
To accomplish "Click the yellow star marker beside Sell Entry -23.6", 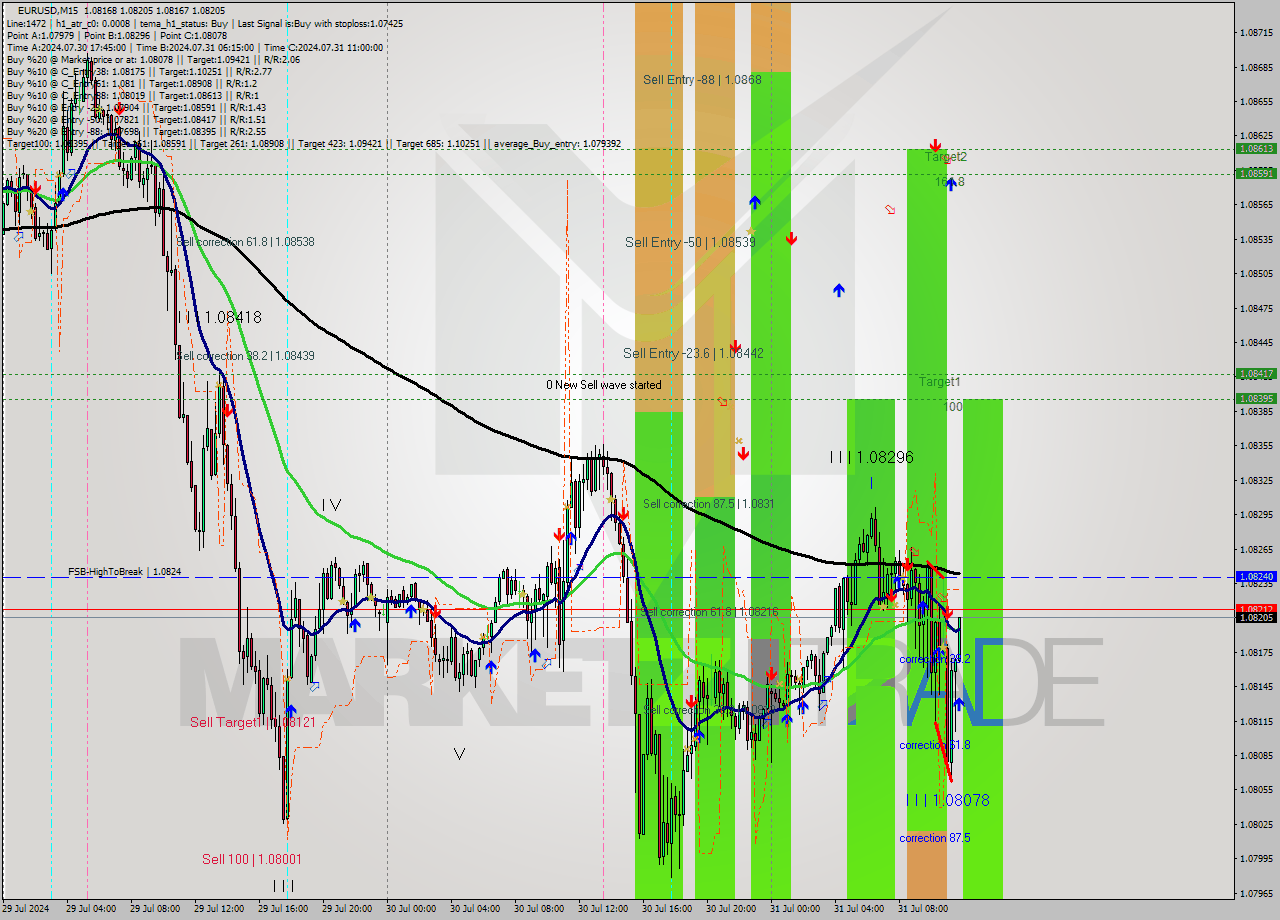I will pos(739,440).
